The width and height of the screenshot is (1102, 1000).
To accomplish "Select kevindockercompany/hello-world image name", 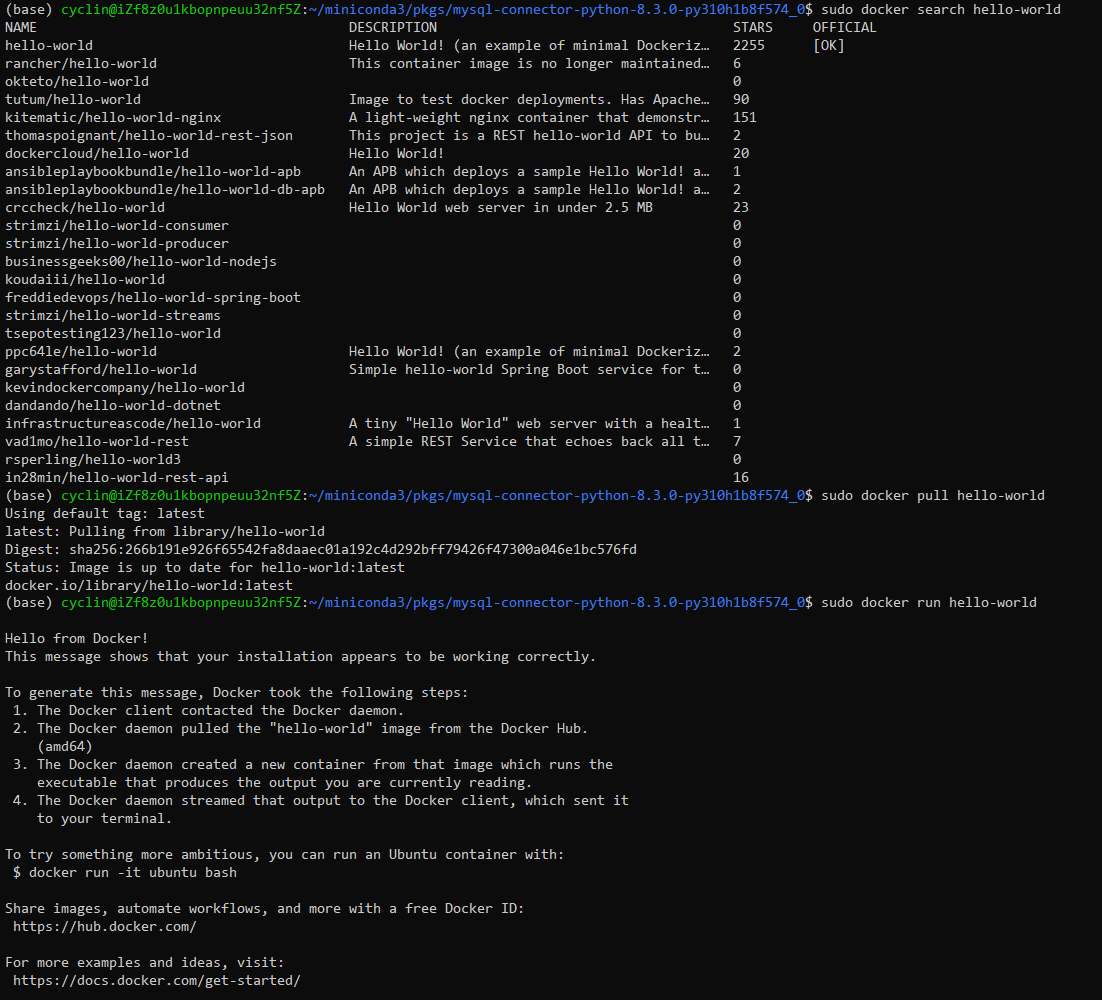I will click(125, 387).
